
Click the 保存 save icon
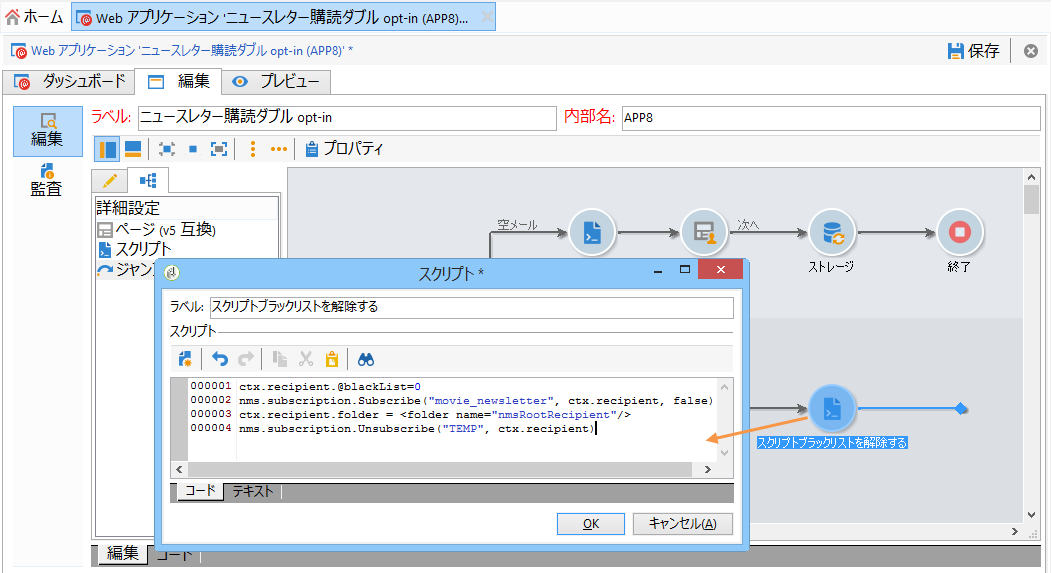955,51
